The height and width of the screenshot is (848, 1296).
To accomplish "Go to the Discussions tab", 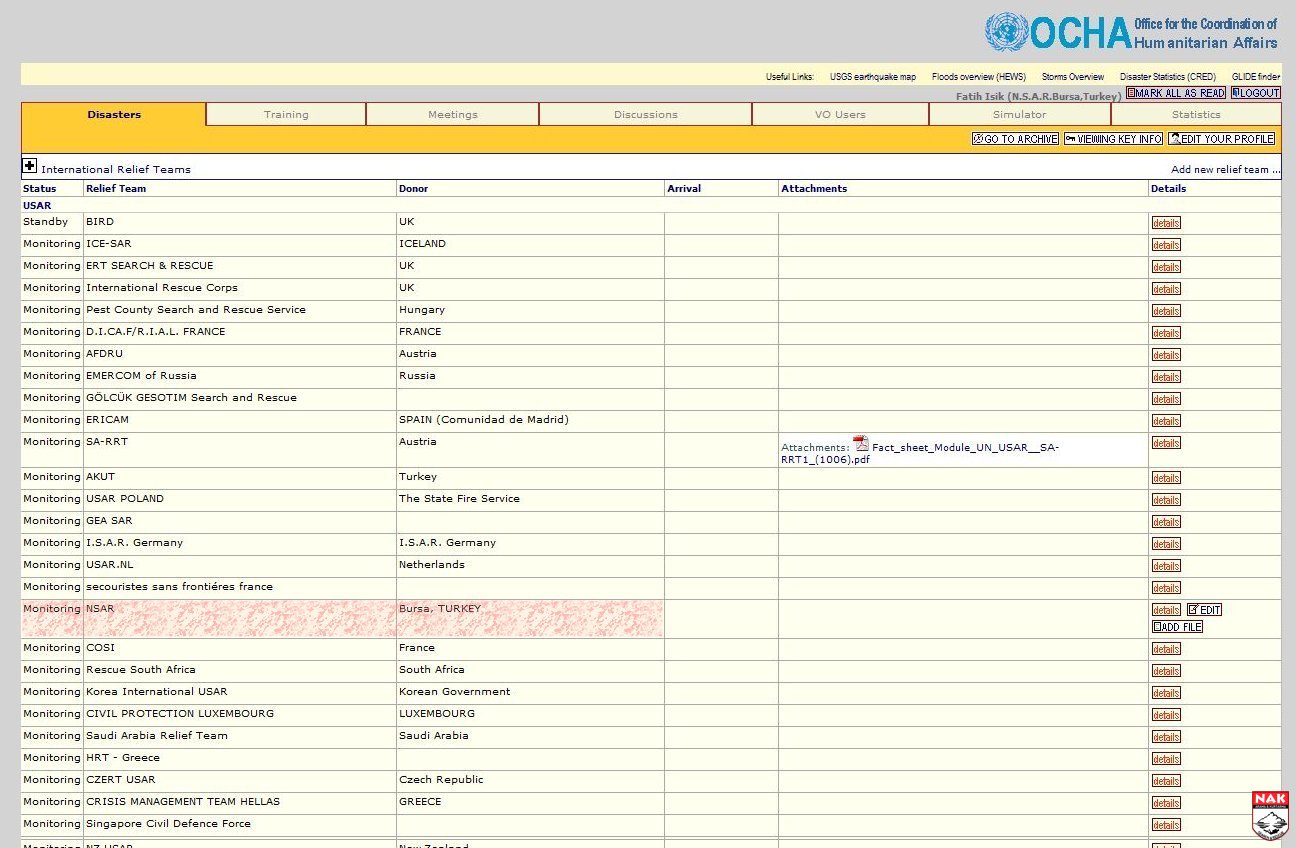I will 646,114.
